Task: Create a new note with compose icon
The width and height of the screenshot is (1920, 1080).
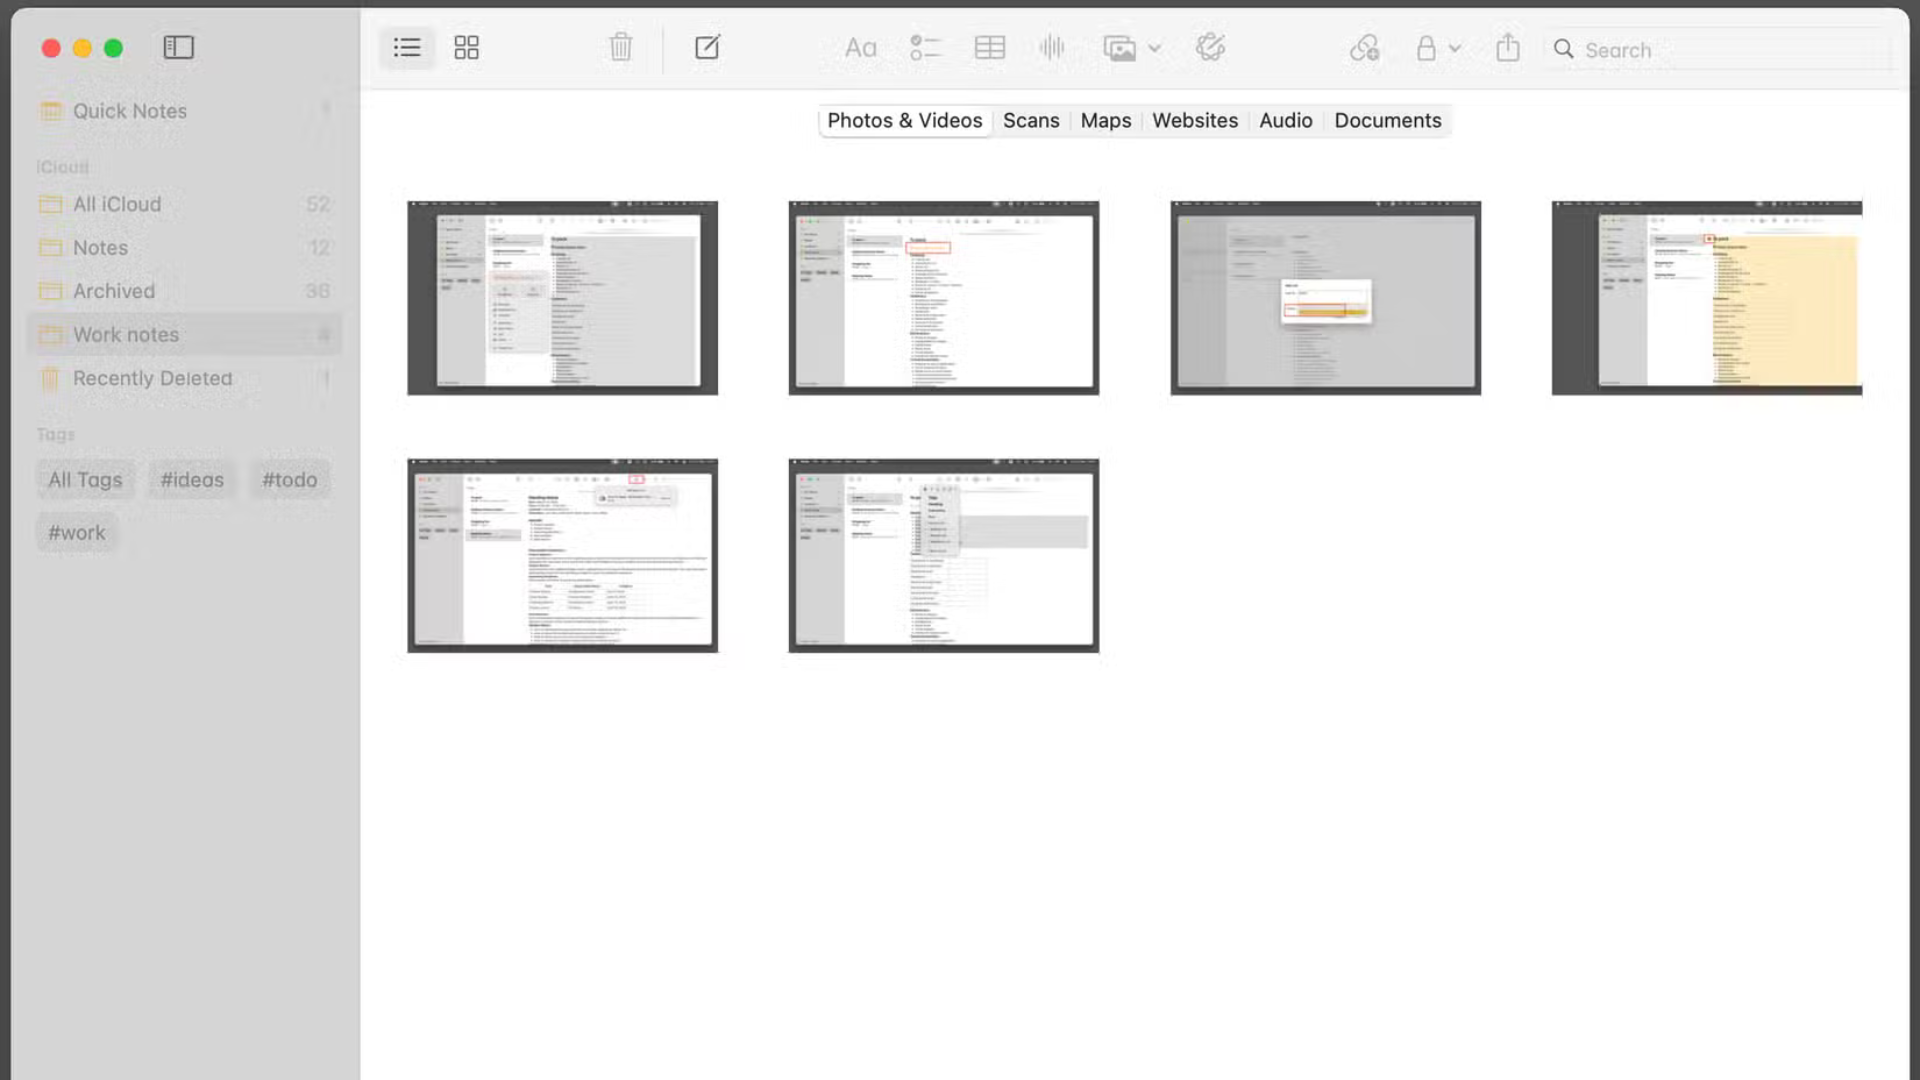Action: [707, 47]
